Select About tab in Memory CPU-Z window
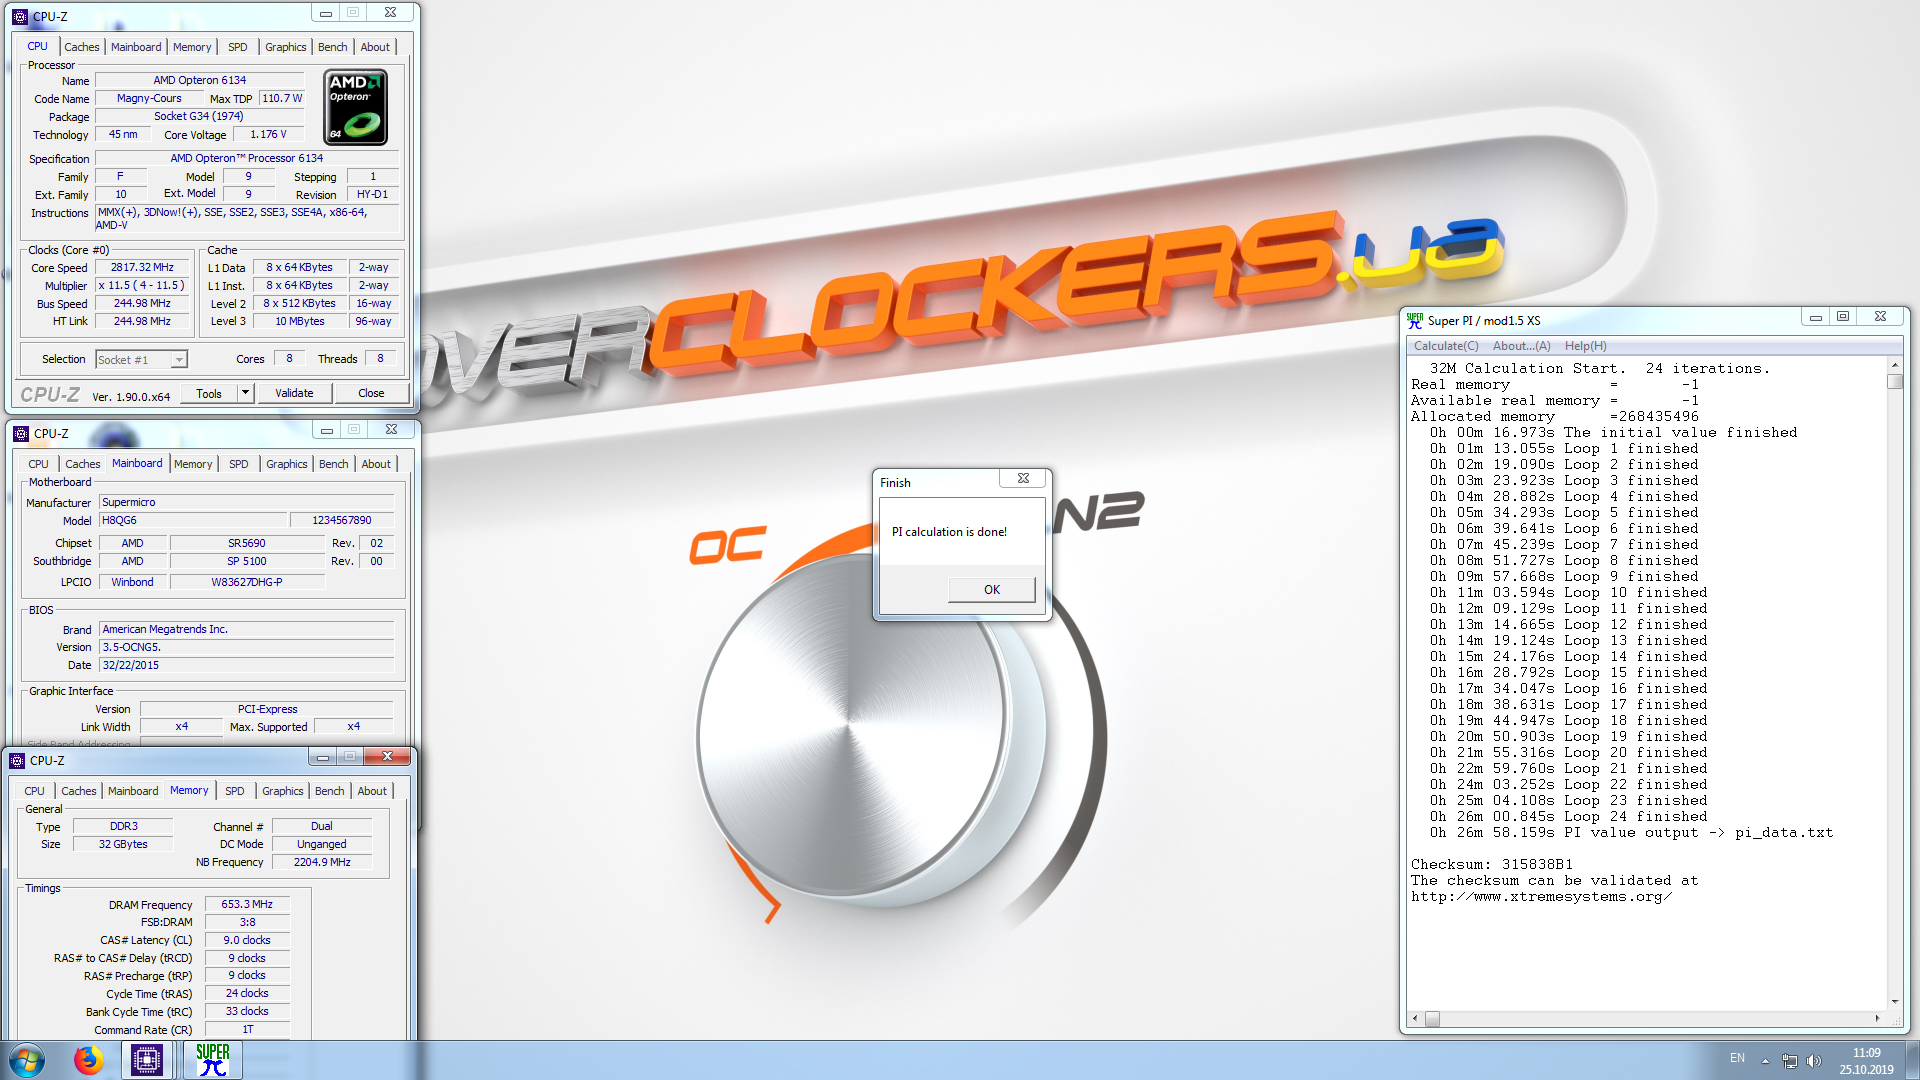 (372, 791)
